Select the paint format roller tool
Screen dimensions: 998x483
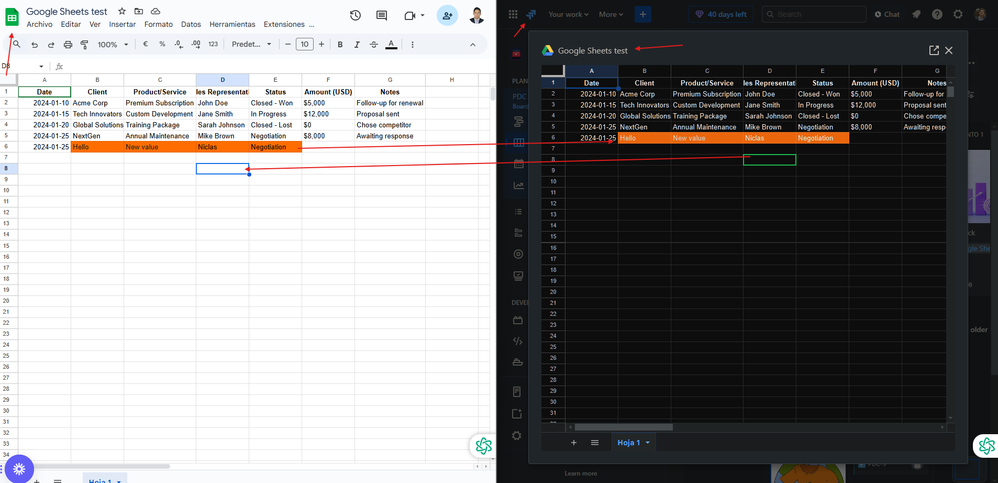pos(84,45)
